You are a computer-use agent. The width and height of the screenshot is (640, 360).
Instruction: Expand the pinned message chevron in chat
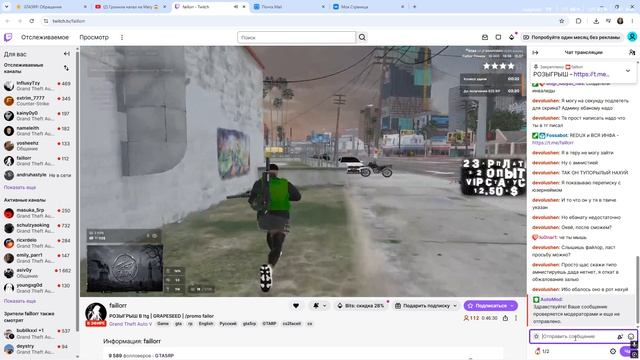628,71
